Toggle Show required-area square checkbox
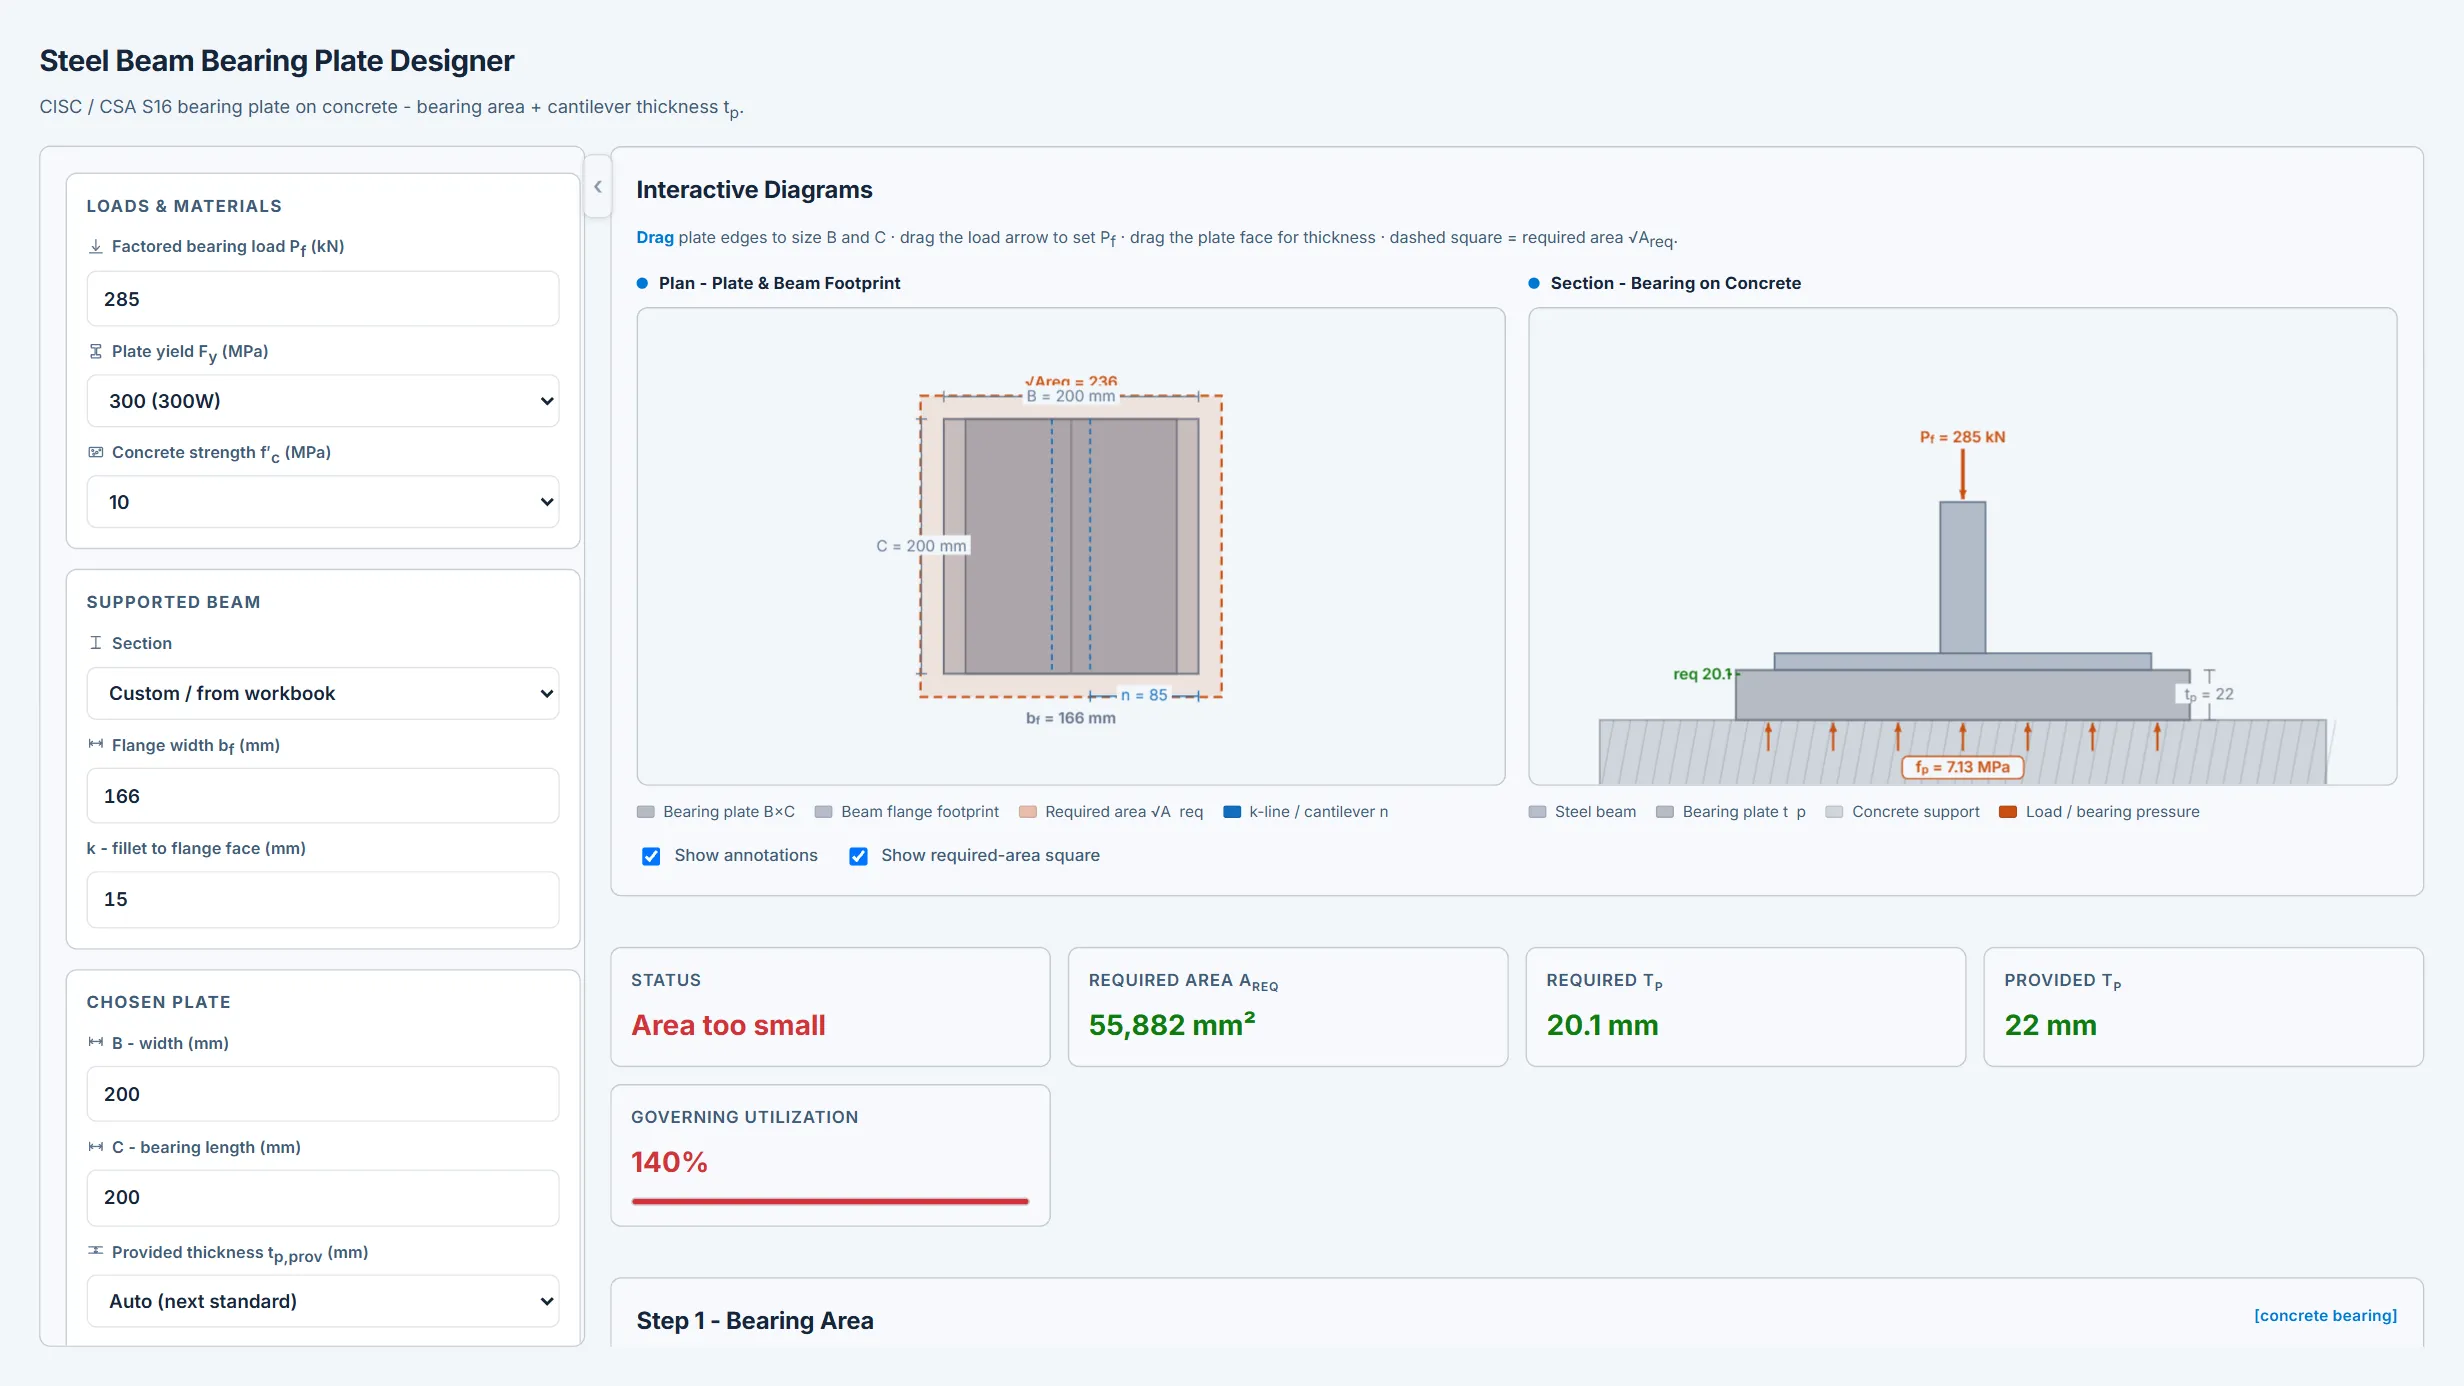The height and width of the screenshot is (1386, 2464). pyautogui.click(x=858, y=856)
